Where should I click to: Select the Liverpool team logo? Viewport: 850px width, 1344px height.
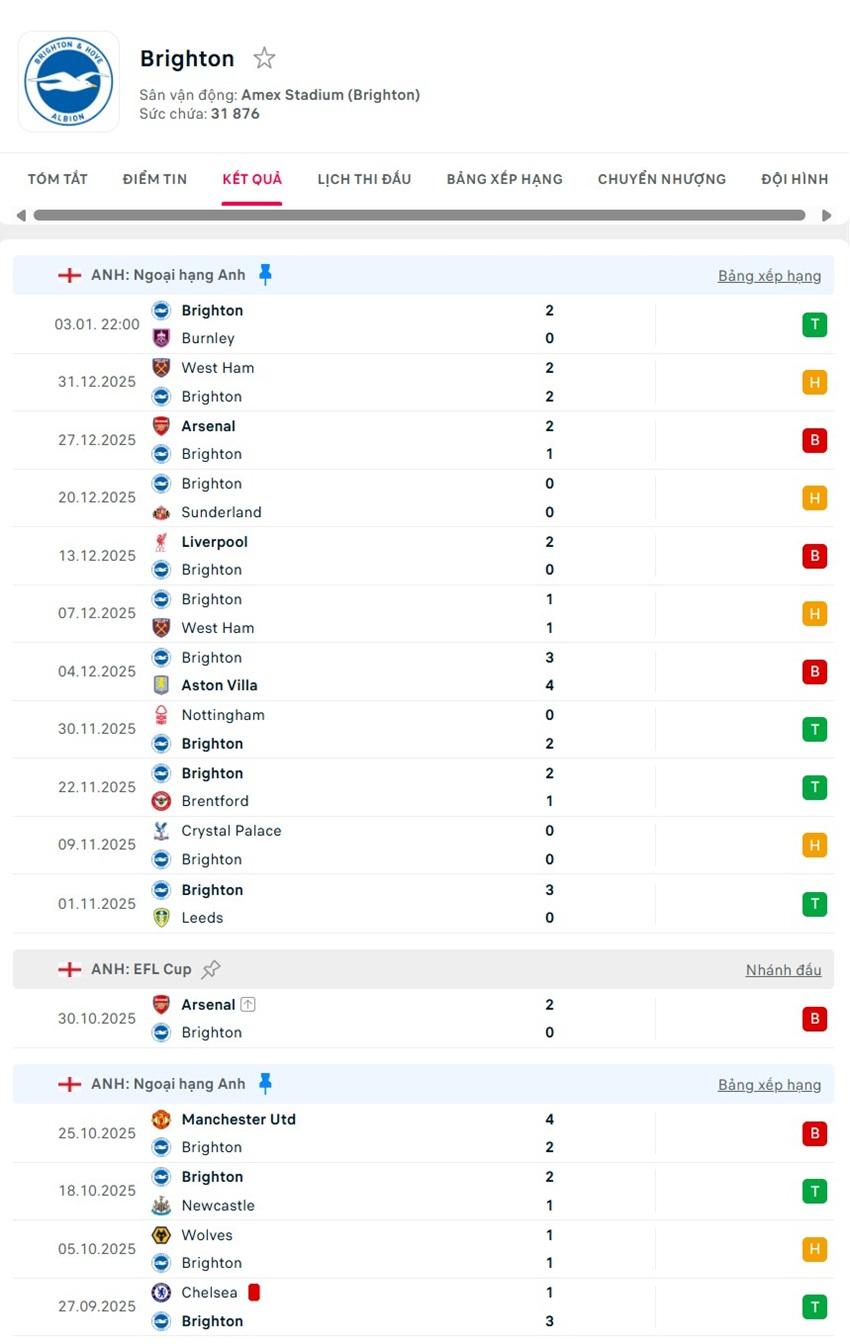coord(161,541)
